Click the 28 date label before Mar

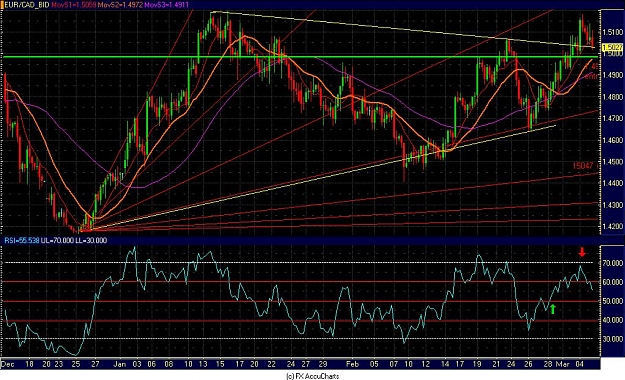tap(548, 364)
